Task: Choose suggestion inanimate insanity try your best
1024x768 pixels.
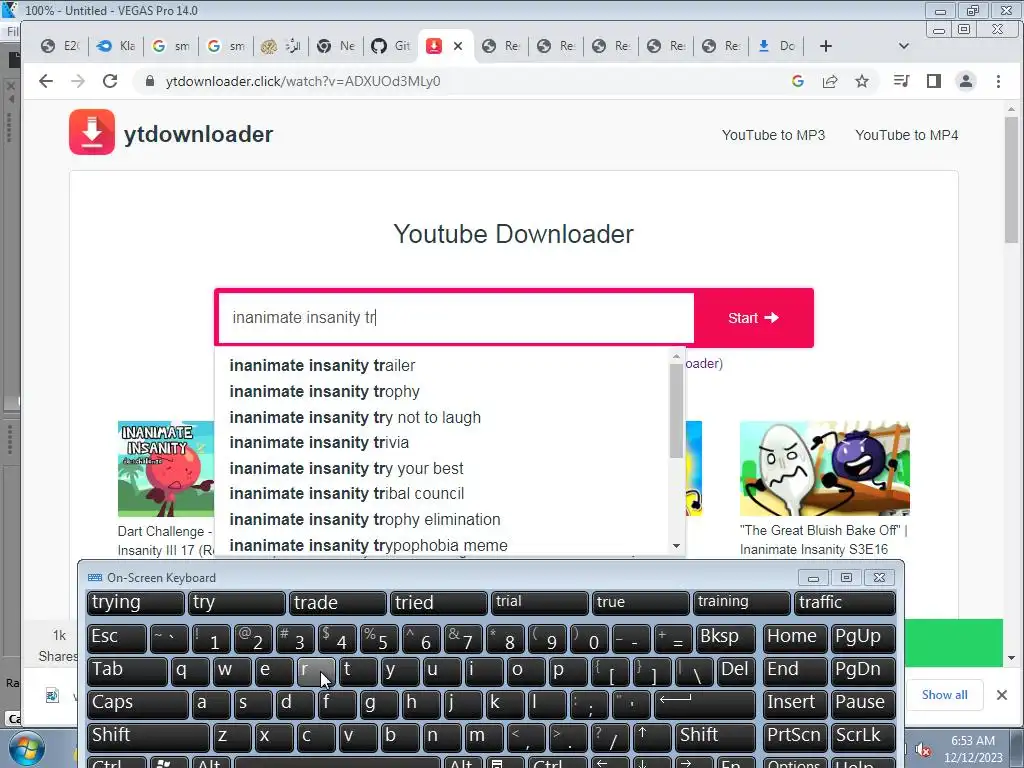Action: point(441,468)
